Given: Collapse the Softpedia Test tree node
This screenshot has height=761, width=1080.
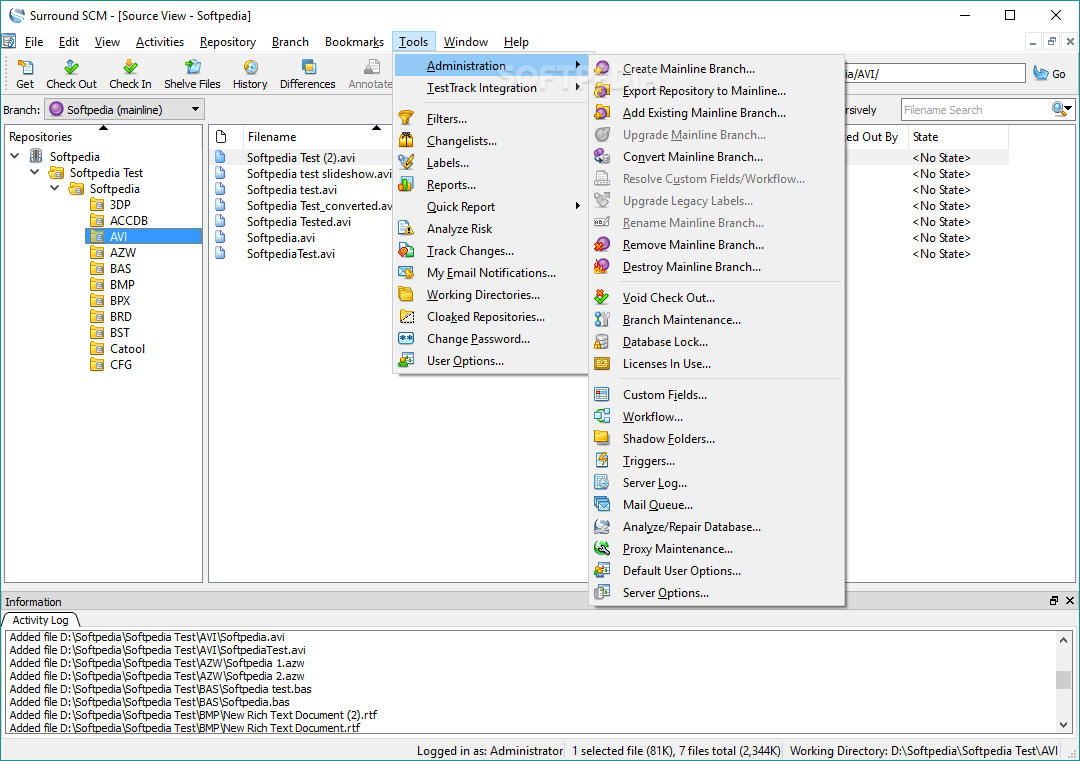Looking at the screenshot, I should (x=35, y=172).
